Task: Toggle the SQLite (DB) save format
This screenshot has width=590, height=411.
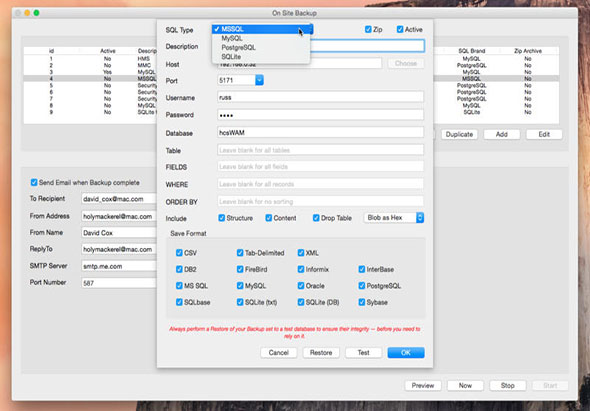Action: [x=301, y=302]
